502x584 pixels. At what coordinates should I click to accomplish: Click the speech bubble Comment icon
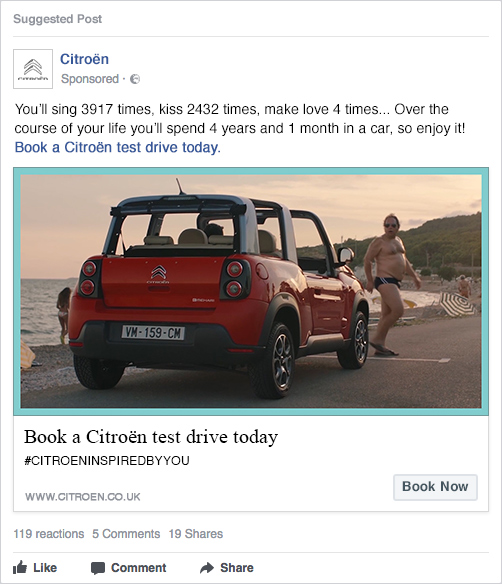tap(98, 568)
